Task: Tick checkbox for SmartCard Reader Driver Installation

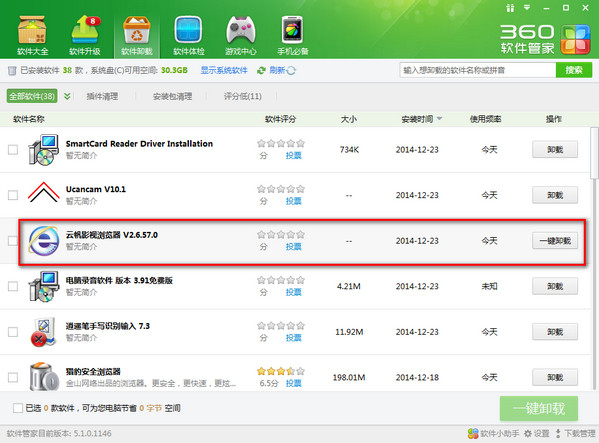Action: (x=13, y=149)
